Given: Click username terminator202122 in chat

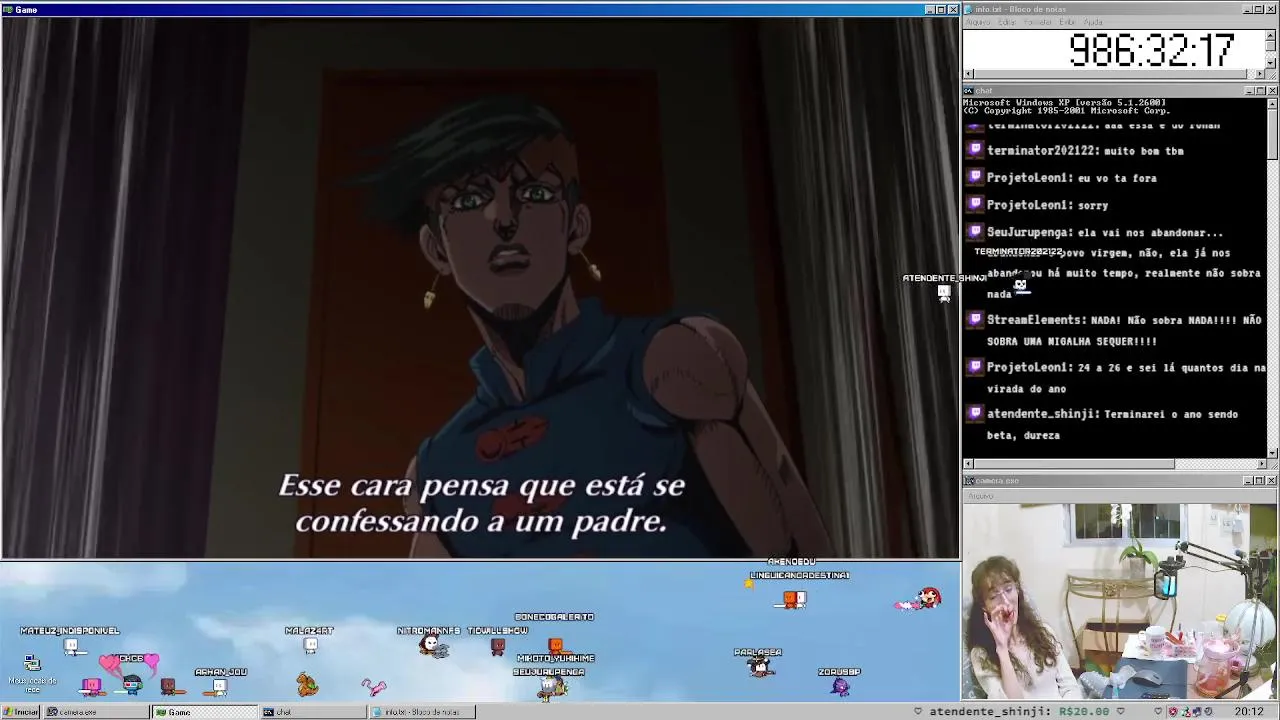Looking at the screenshot, I should click(1041, 150).
